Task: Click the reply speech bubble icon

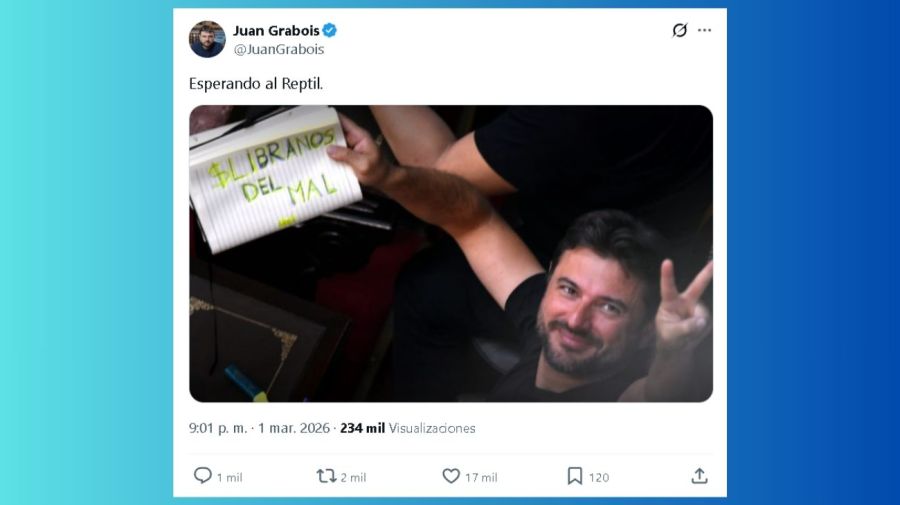Action: tap(203, 476)
